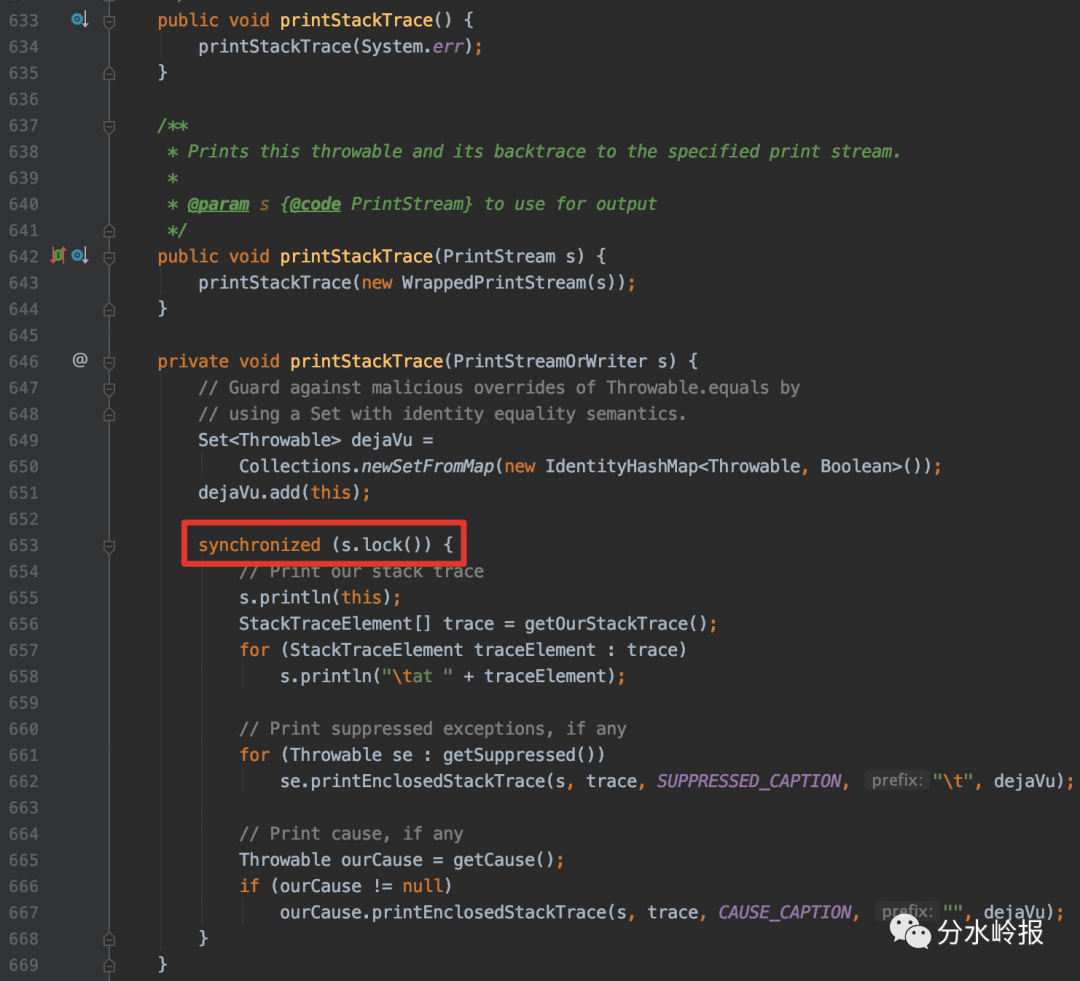Click 'IdentityHashMap' on line 650
This screenshot has height=981, width=1080.
pos(622,466)
